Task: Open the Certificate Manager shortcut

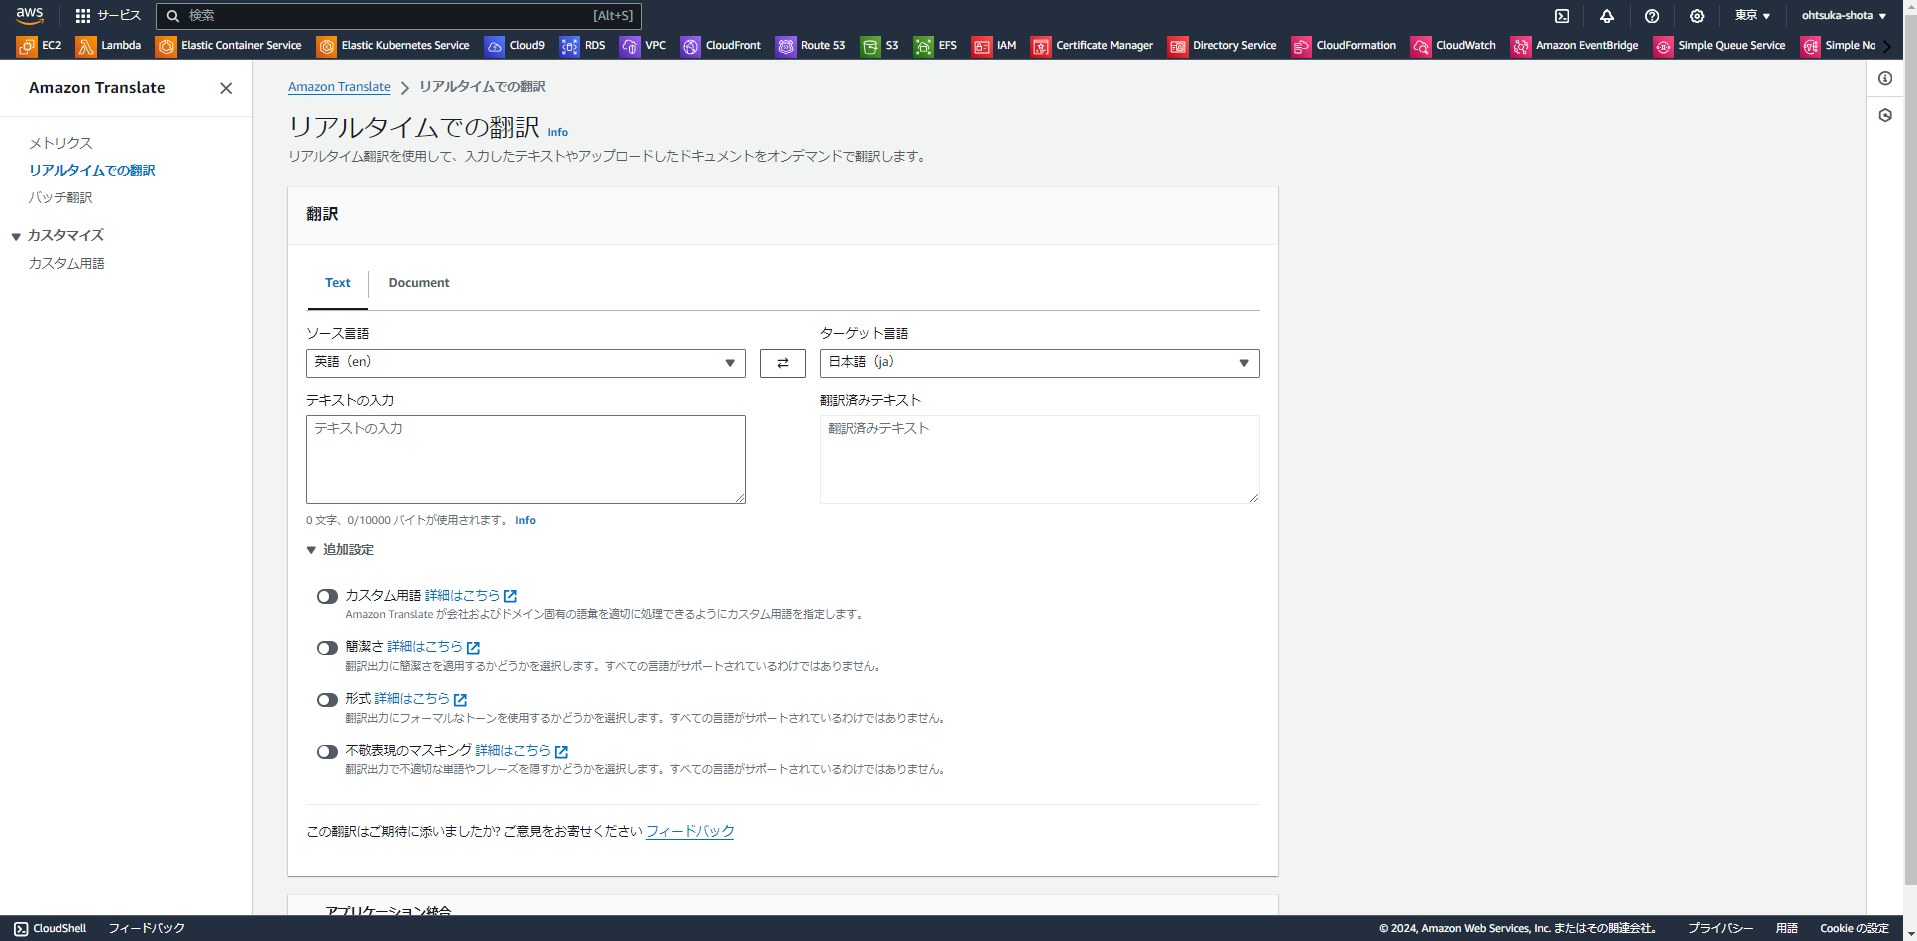Action: click(x=1092, y=46)
